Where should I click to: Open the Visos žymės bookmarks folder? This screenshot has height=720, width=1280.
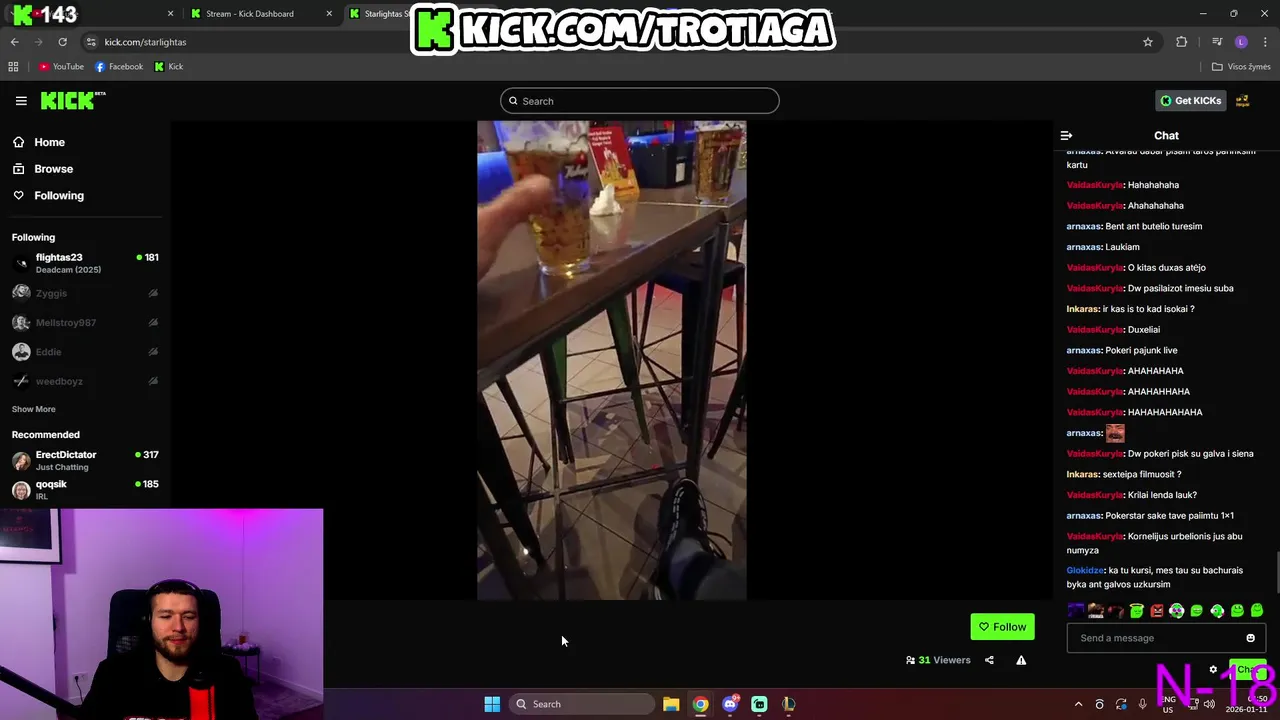(x=1241, y=67)
